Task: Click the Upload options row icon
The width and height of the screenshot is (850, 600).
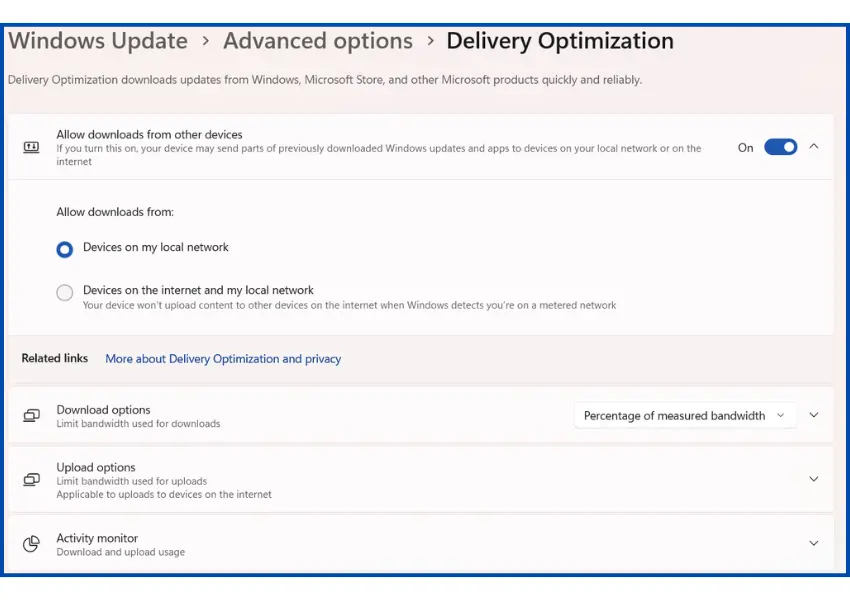Action: coord(31,480)
